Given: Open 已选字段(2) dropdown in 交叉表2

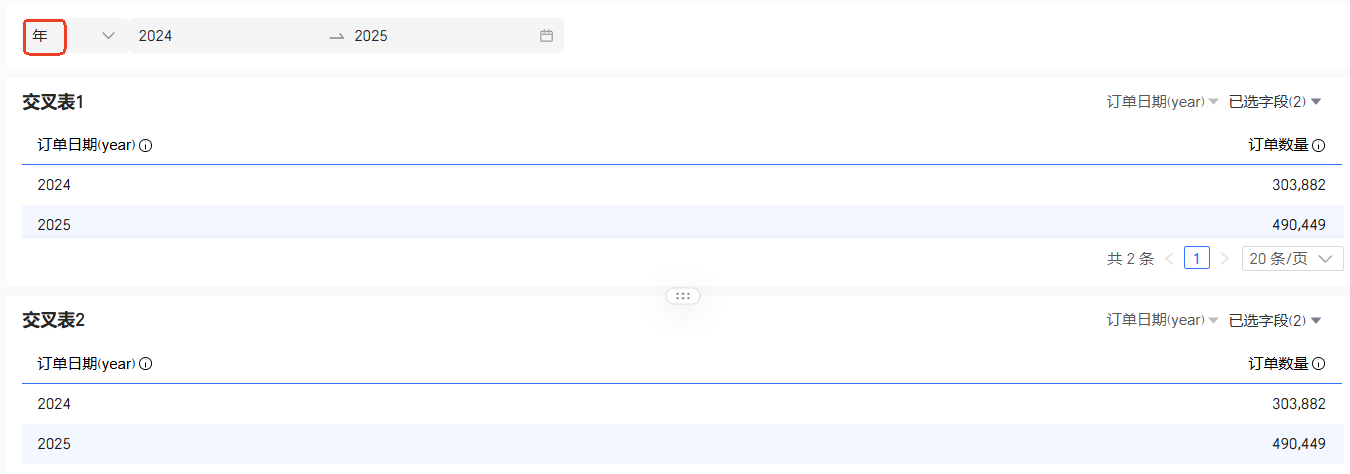Looking at the screenshot, I should (1275, 320).
